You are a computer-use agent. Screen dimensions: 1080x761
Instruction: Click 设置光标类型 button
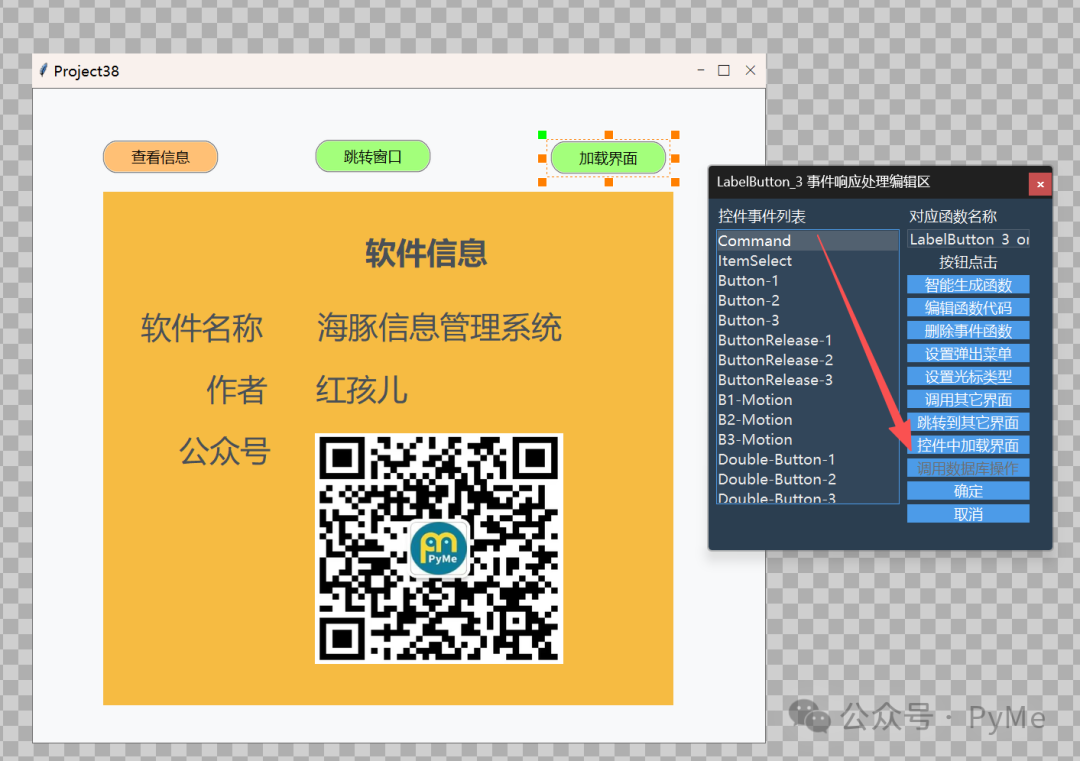pos(968,376)
